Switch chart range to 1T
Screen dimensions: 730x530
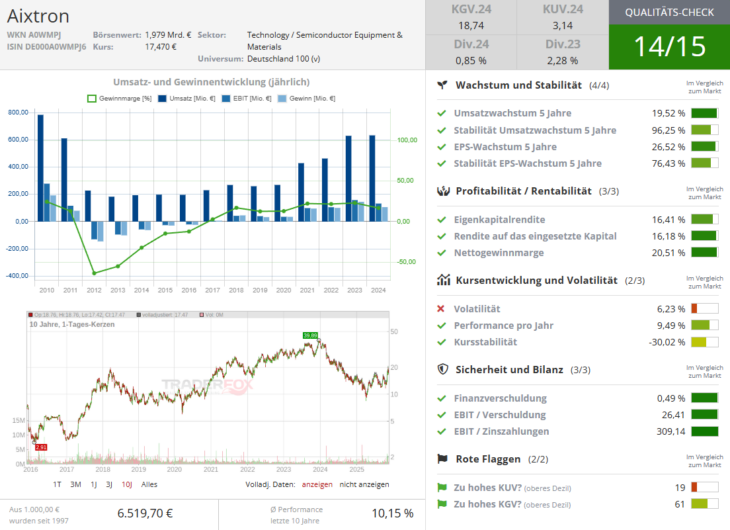point(58,484)
